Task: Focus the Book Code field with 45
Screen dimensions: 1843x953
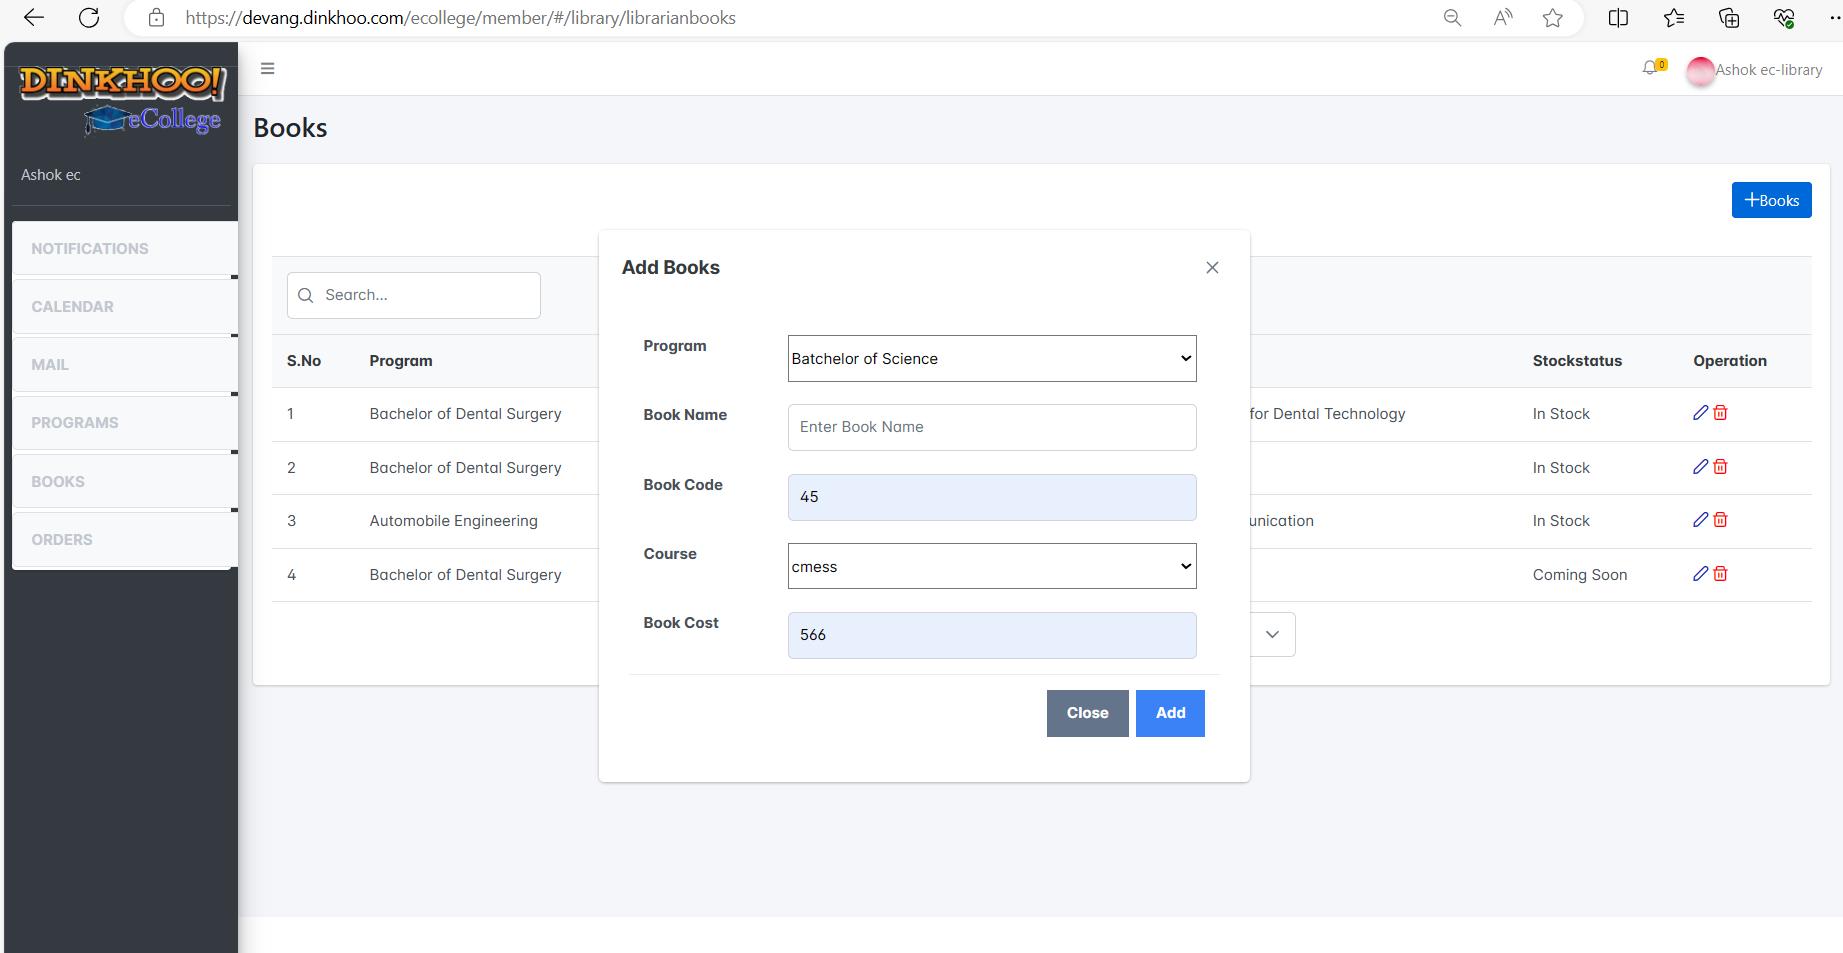Action: (992, 497)
